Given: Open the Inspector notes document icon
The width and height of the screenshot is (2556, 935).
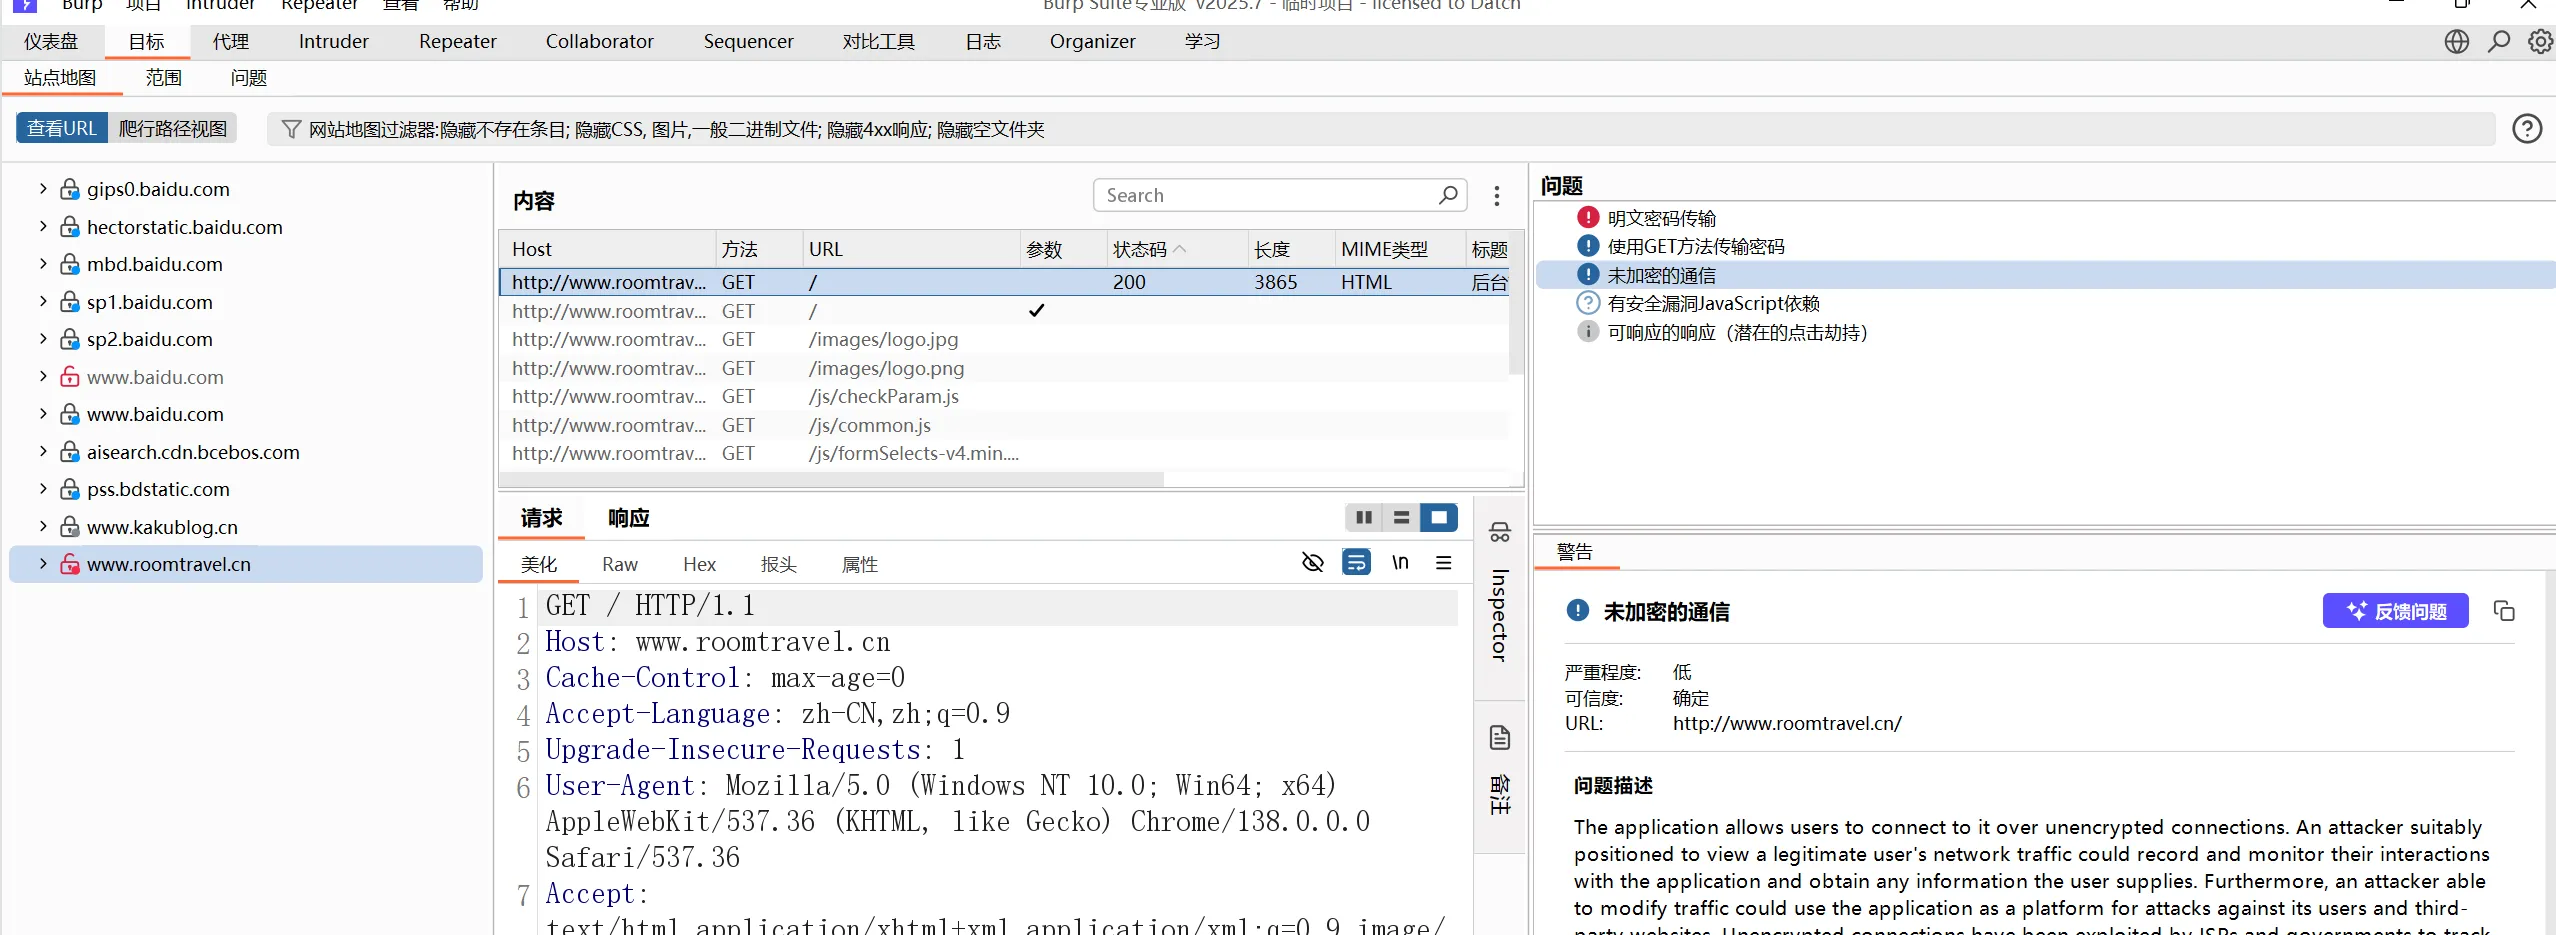Looking at the screenshot, I should (x=1499, y=738).
